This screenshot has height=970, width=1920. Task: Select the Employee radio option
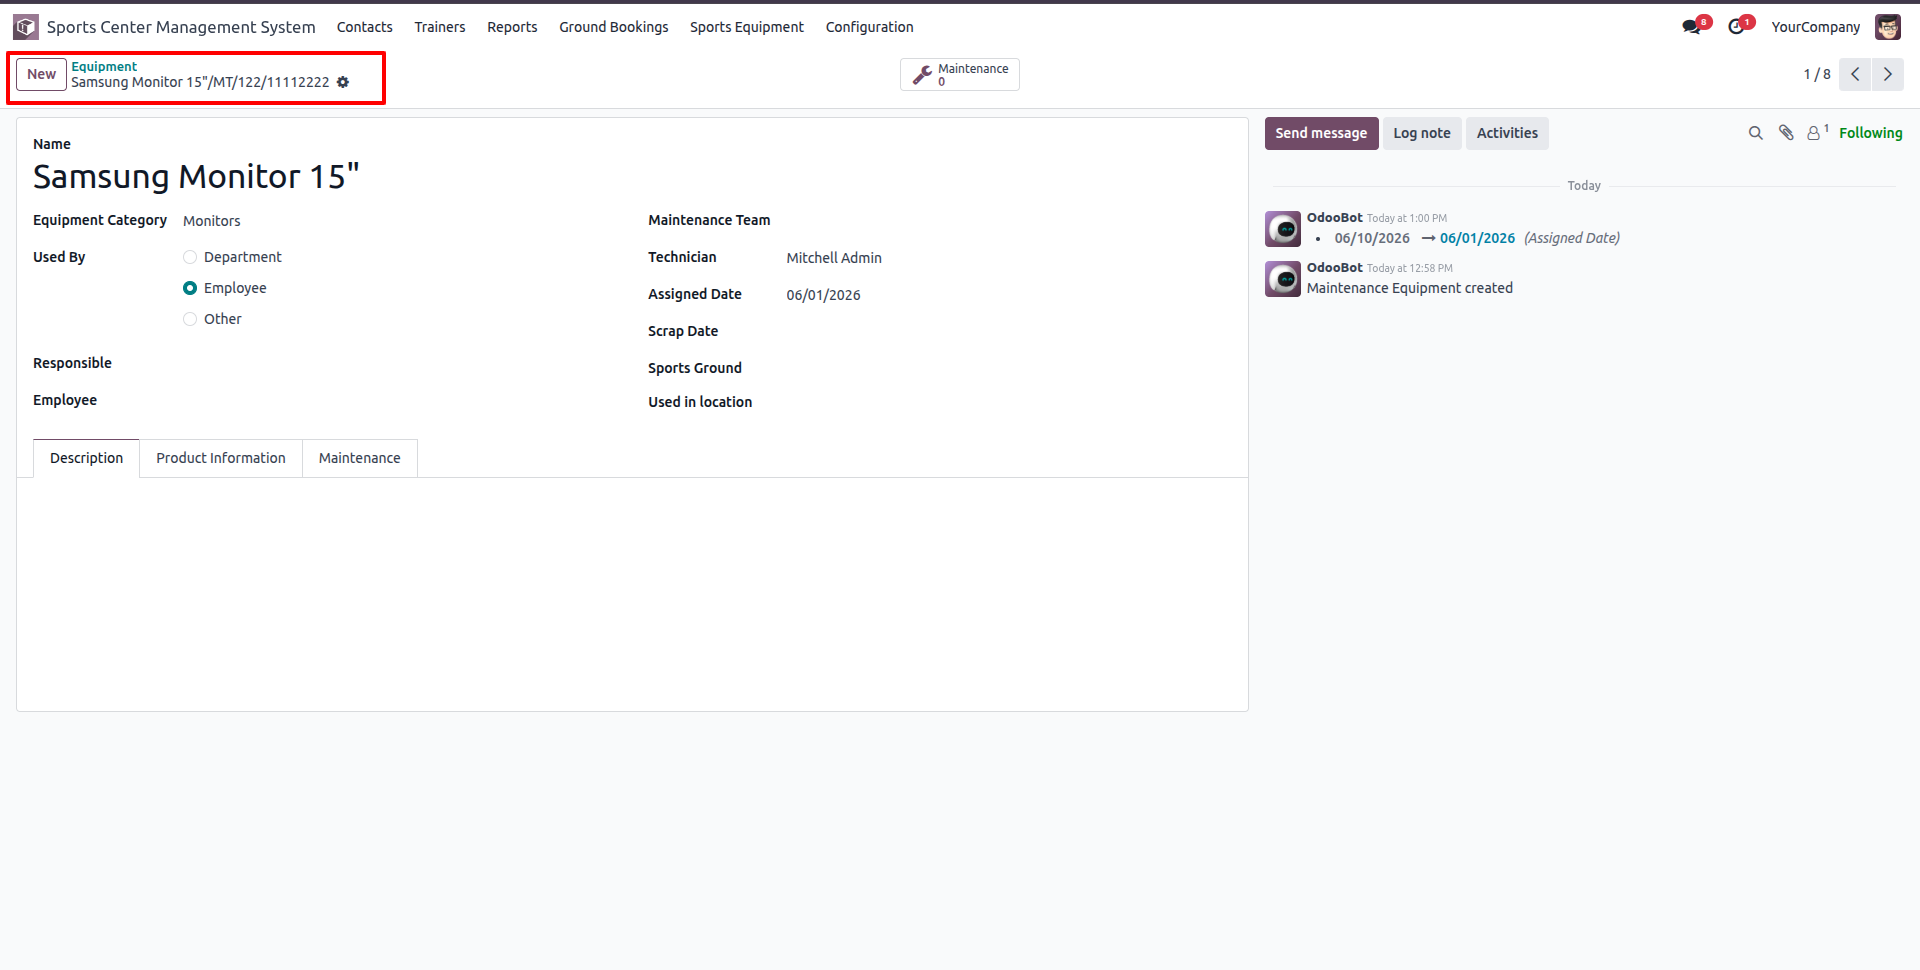[x=190, y=288]
